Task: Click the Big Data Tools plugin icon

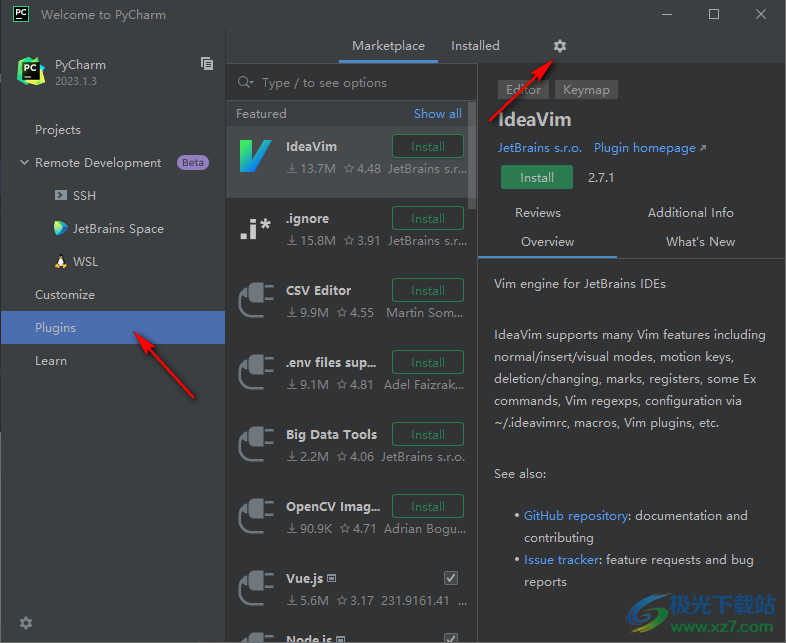Action: [x=256, y=444]
